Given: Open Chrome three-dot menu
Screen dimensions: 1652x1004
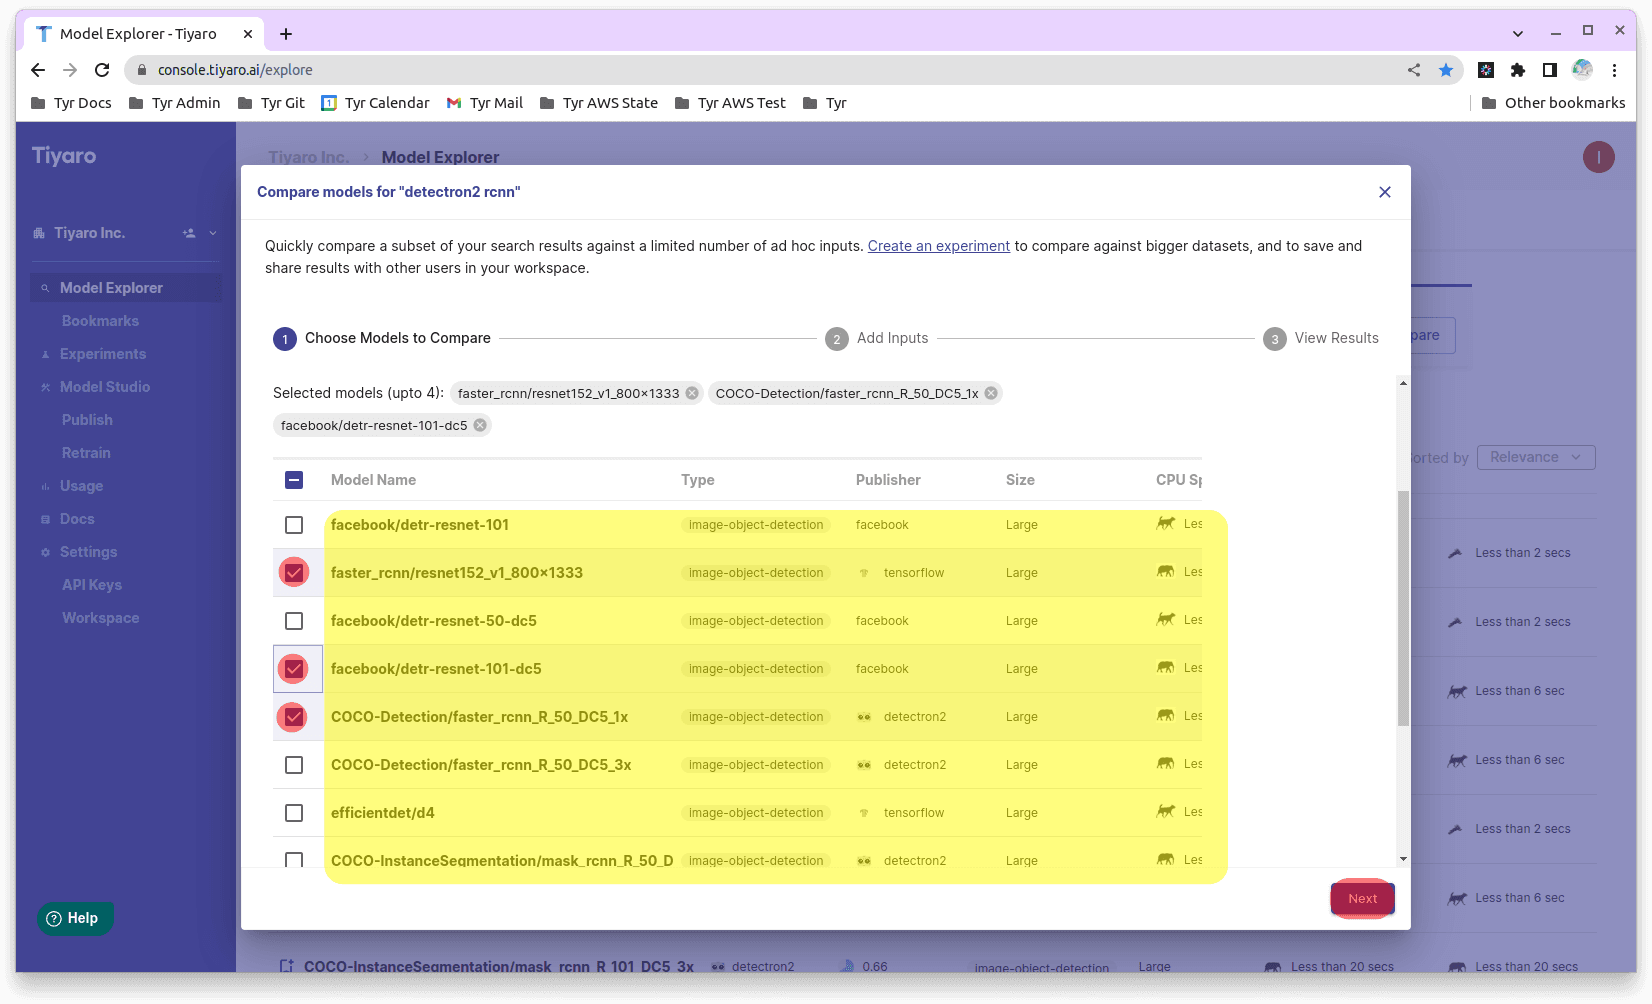Looking at the screenshot, I should 1614,70.
